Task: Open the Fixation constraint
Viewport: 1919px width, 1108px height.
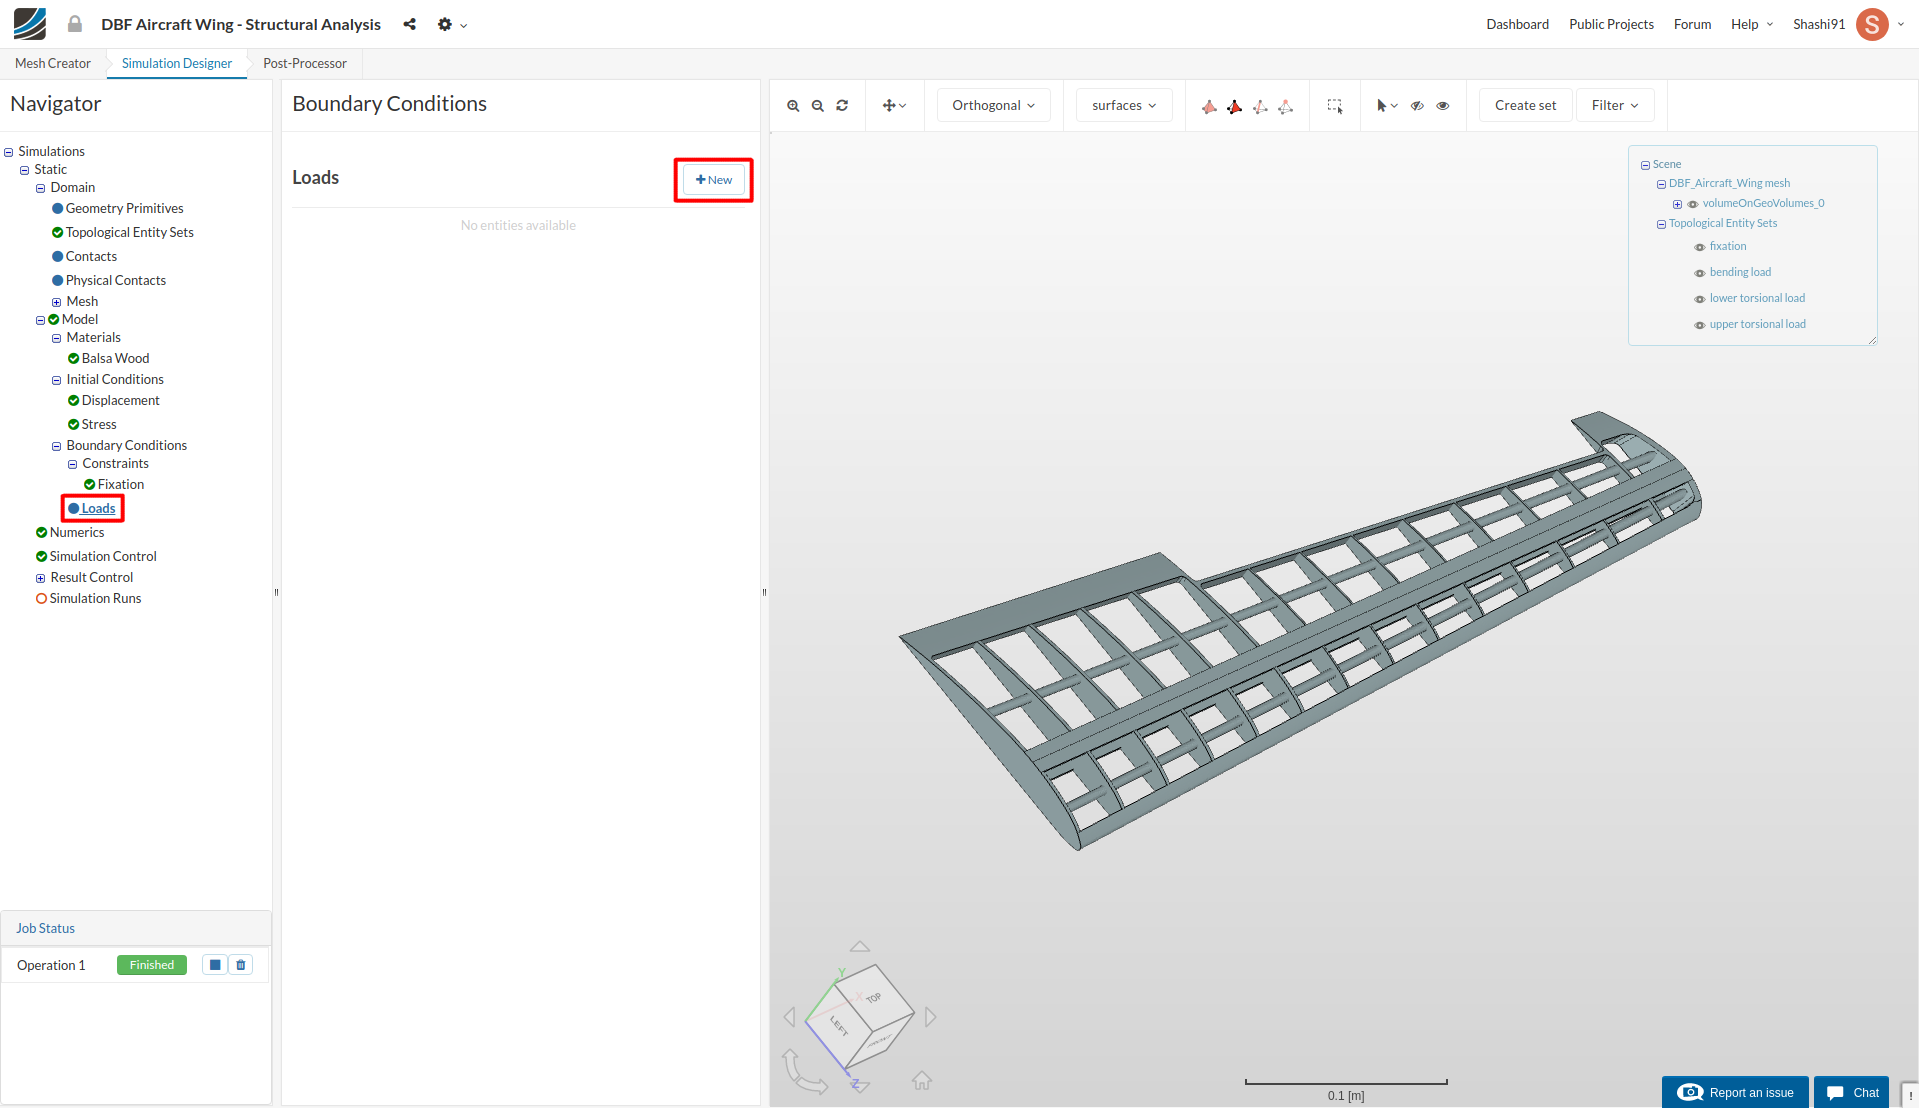Action: tap(120, 485)
